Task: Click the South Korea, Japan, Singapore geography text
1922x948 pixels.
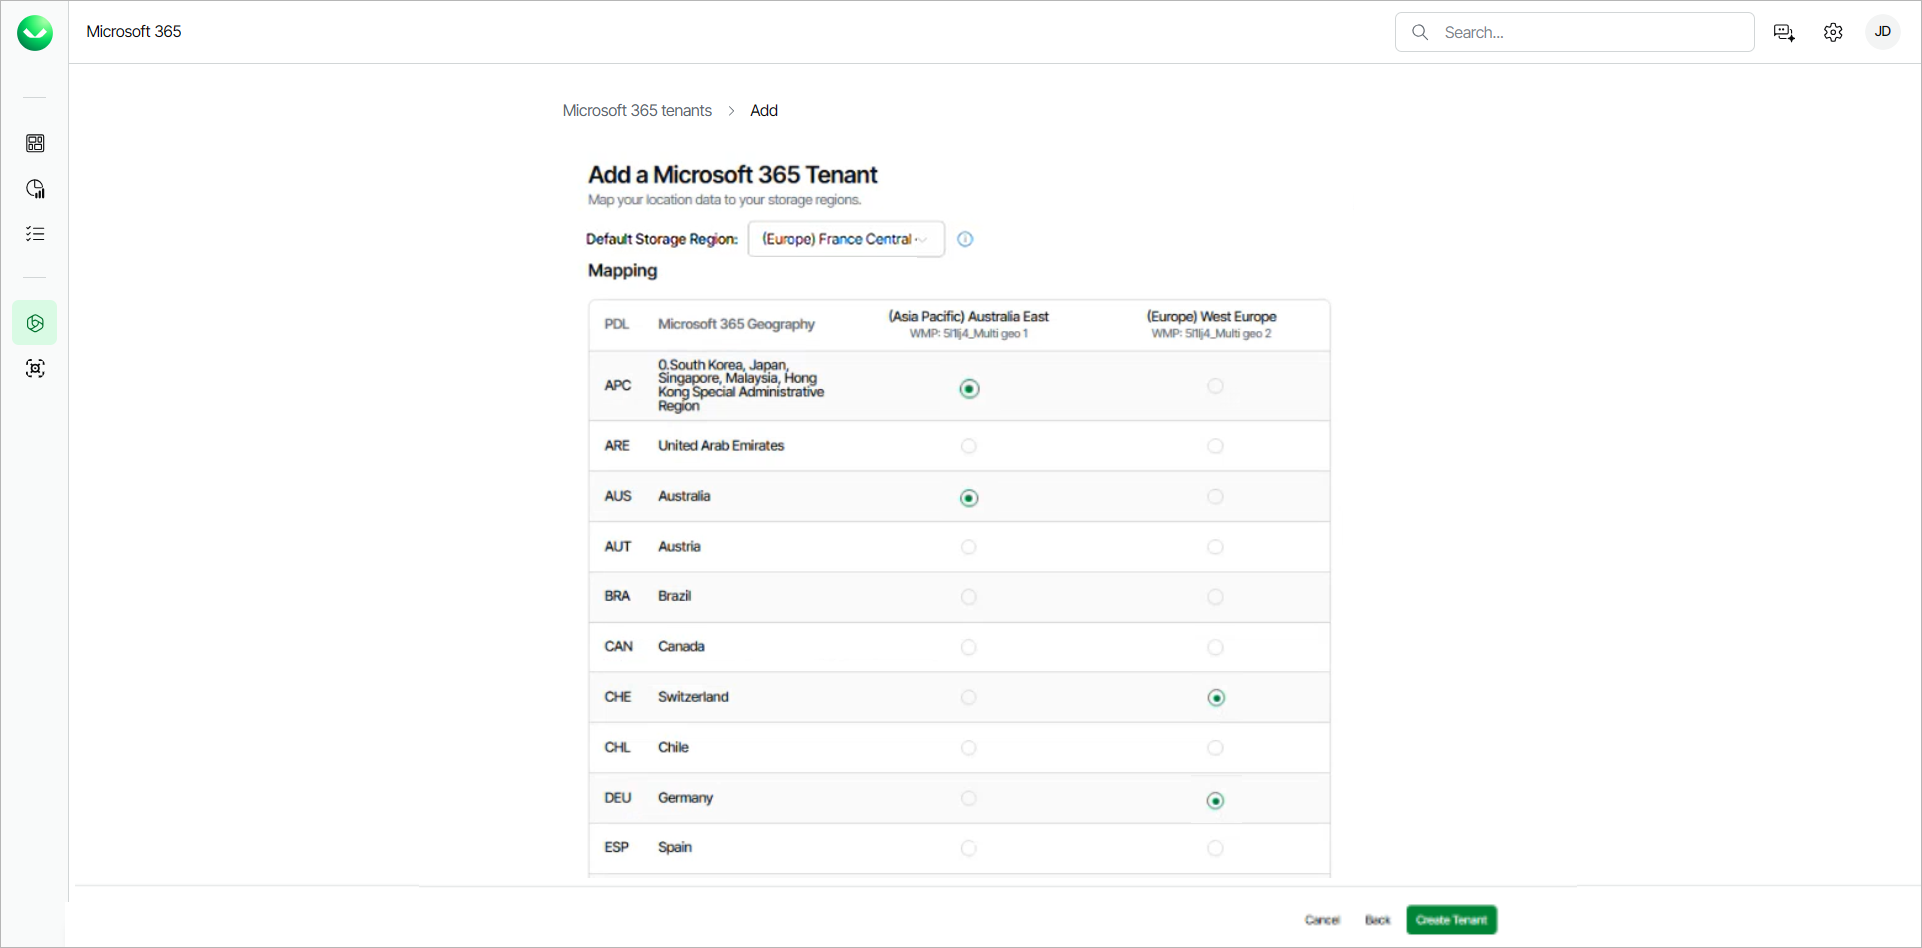Action: (741, 385)
